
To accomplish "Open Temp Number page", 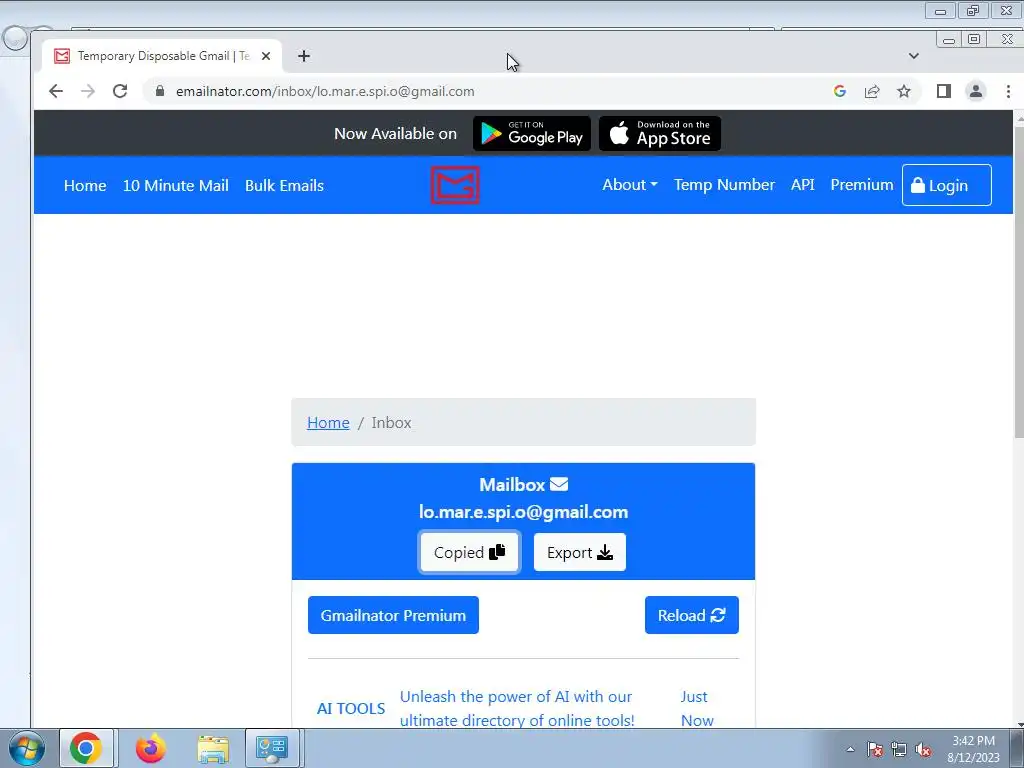I will 724,185.
